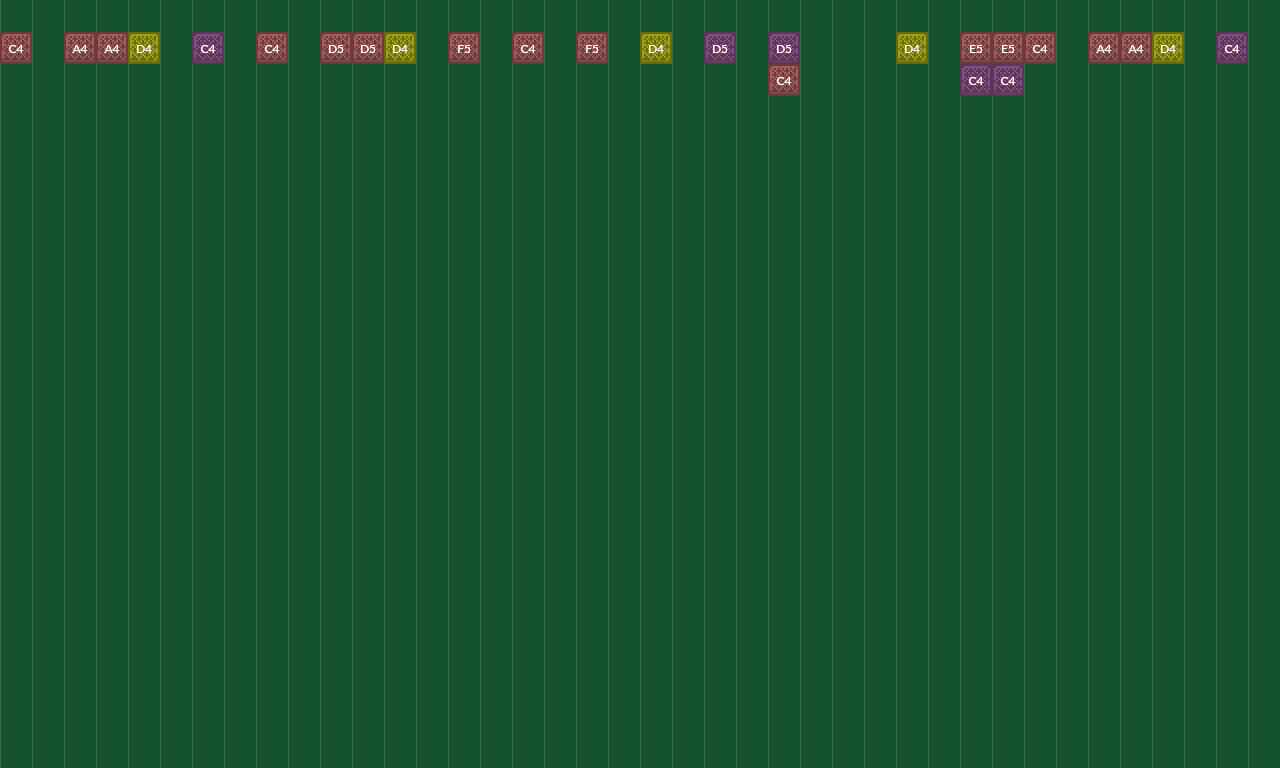
Task: Click the red C4 beneath the purple D5
Action: tap(784, 80)
